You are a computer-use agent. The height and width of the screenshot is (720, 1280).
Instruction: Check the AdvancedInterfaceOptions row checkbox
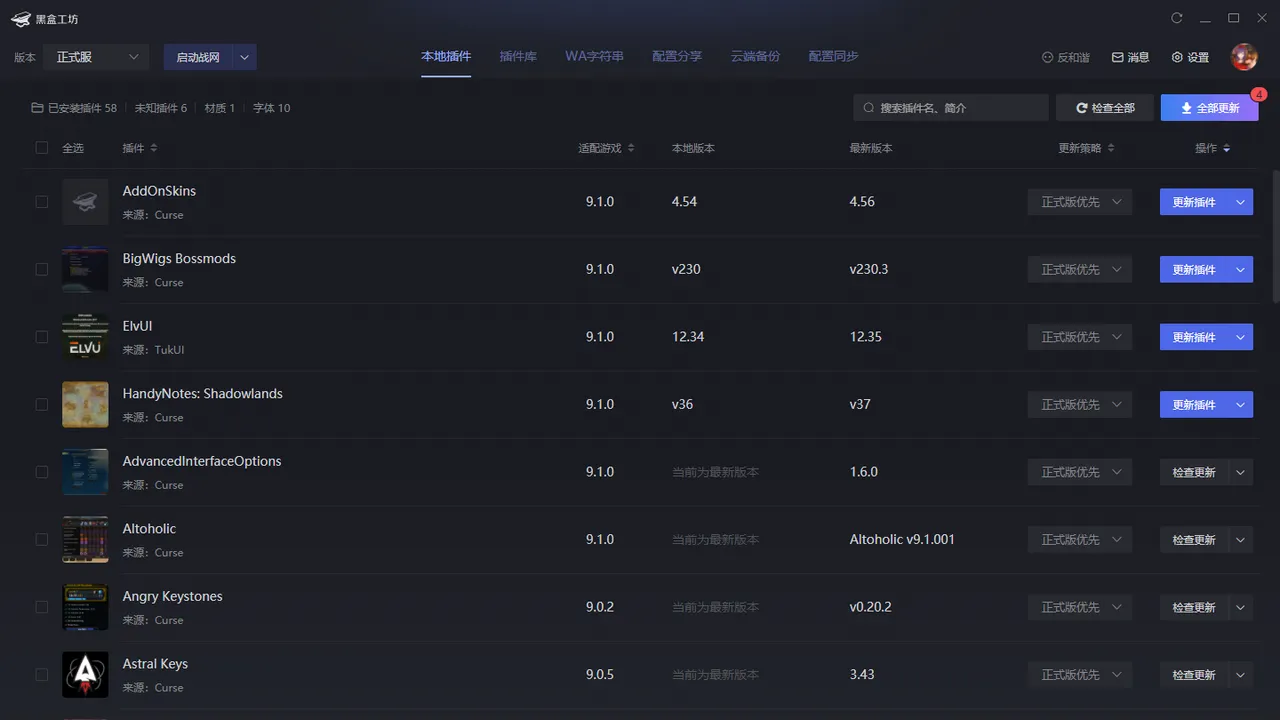point(41,472)
